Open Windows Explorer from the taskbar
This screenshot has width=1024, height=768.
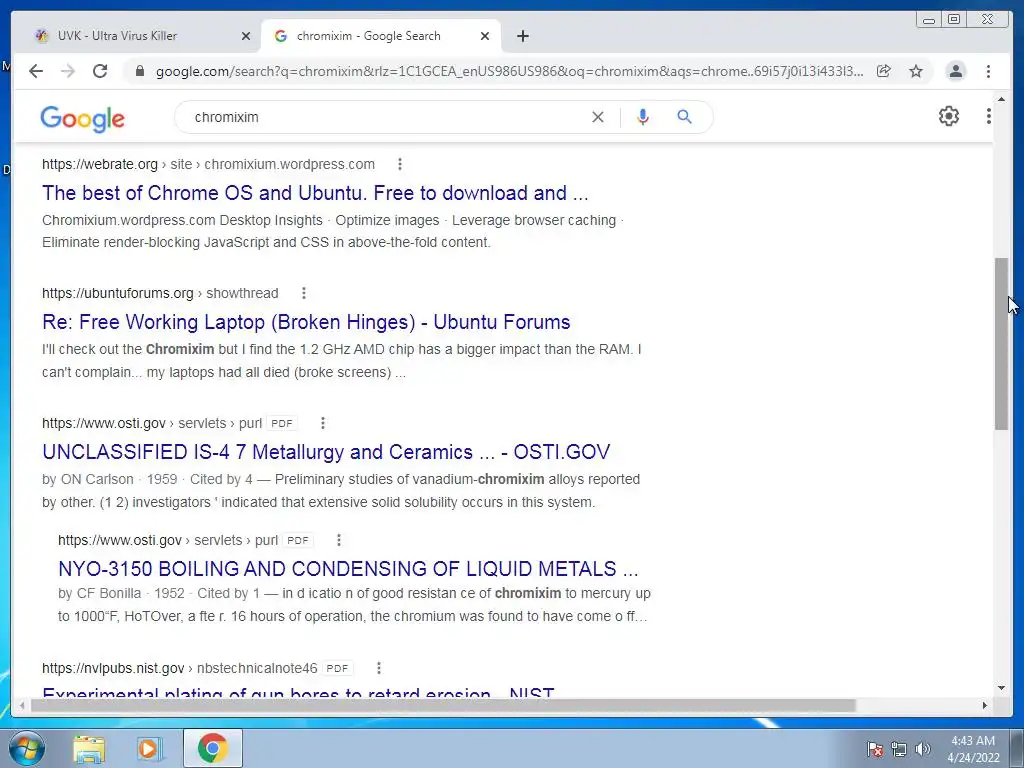(x=89, y=749)
